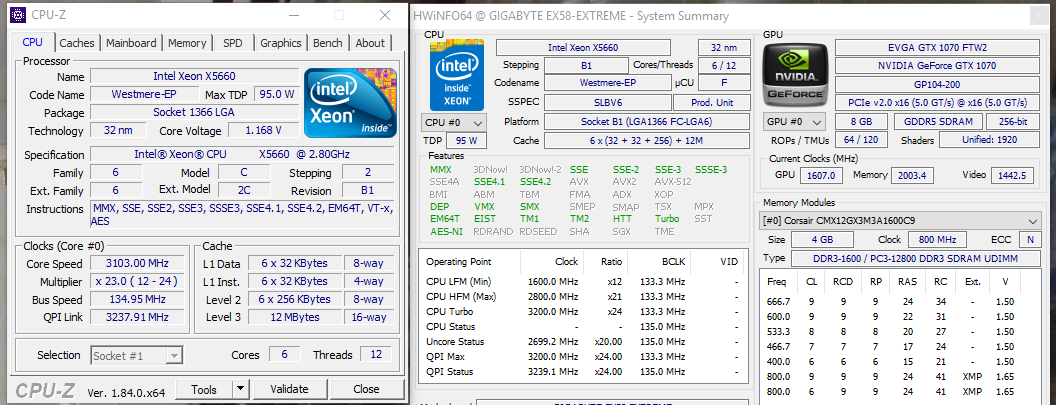This screenshot has width=1056, height=405.
Task: Click the Cores/Threads value 6 / 12
Action: [723, 65]
